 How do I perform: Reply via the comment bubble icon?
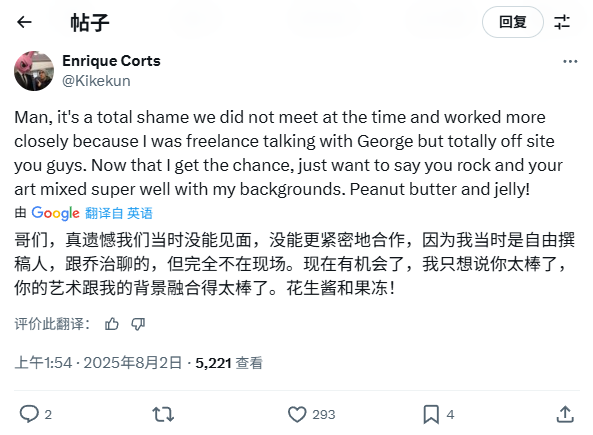29,414
